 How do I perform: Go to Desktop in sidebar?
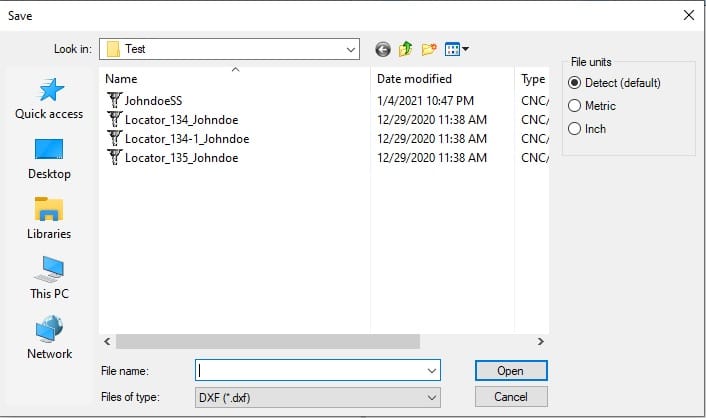(49, 159)
